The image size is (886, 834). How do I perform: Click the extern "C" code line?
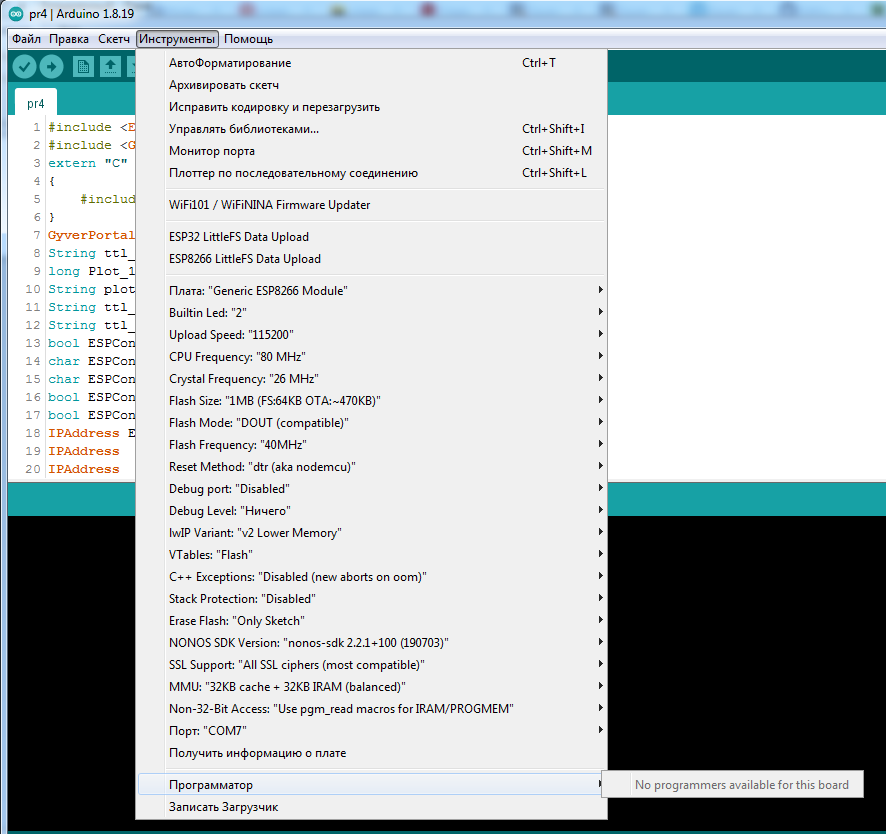(88, 164)
